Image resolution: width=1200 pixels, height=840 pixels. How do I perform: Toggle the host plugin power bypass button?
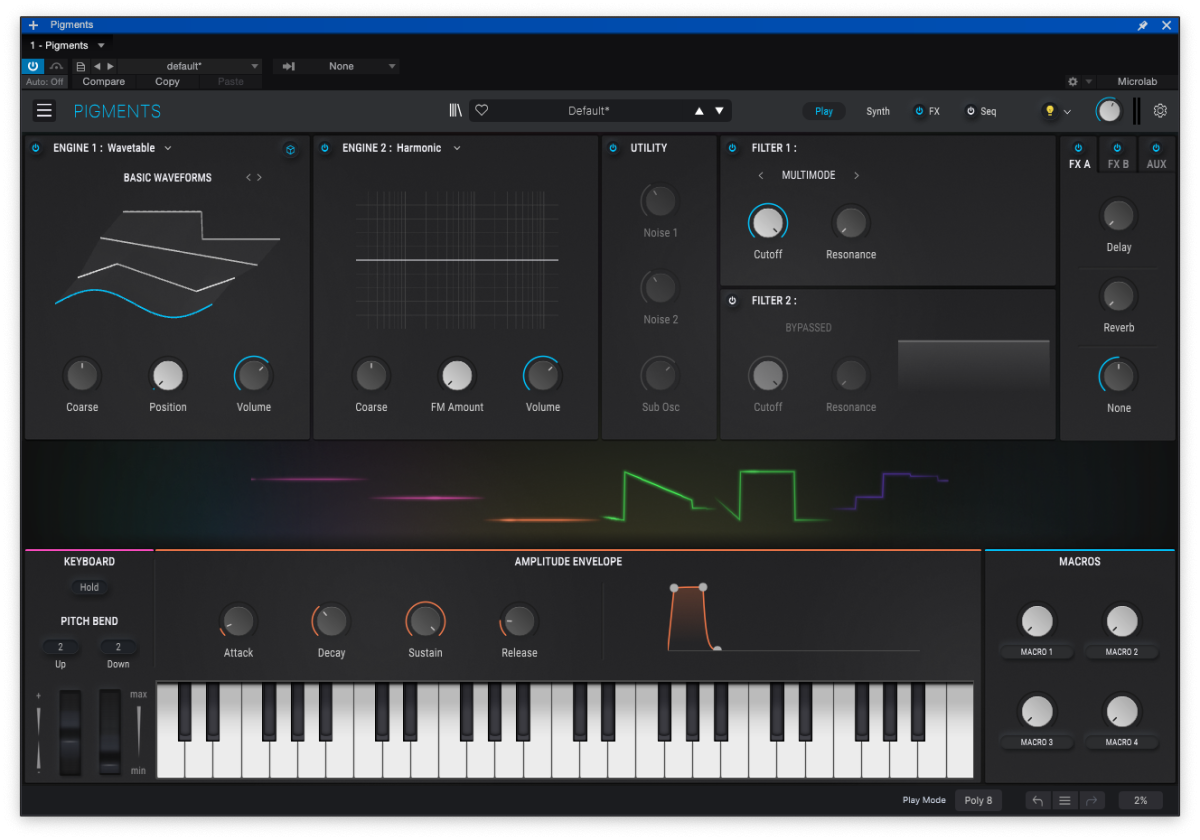[x=33, y=66]
